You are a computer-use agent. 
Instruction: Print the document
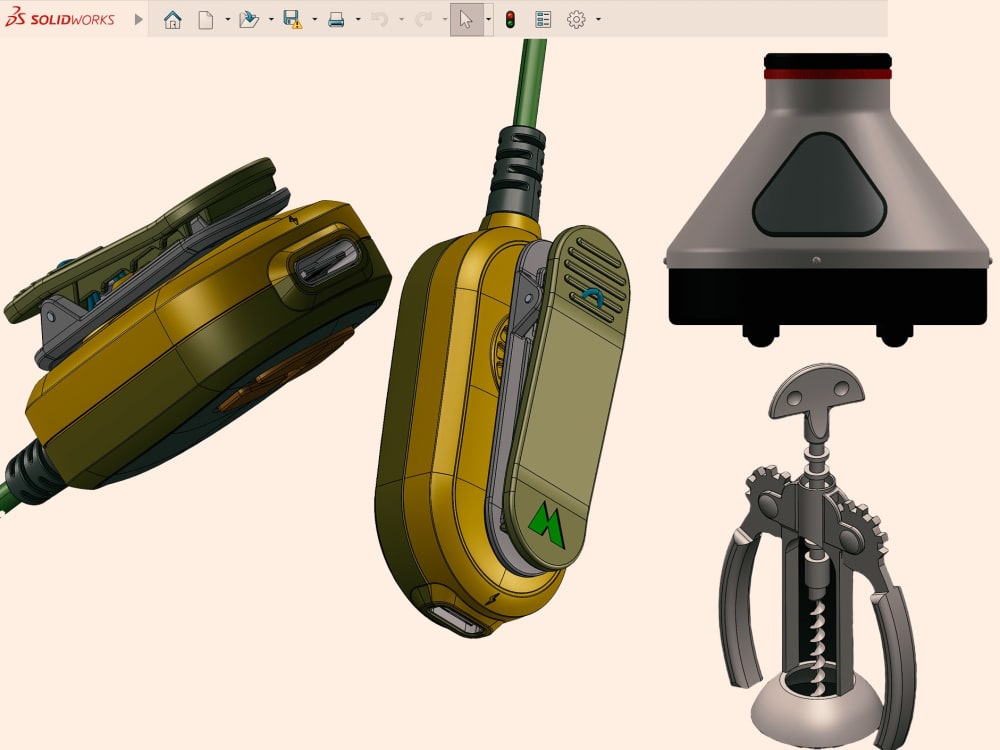click(x=336, y=19)
